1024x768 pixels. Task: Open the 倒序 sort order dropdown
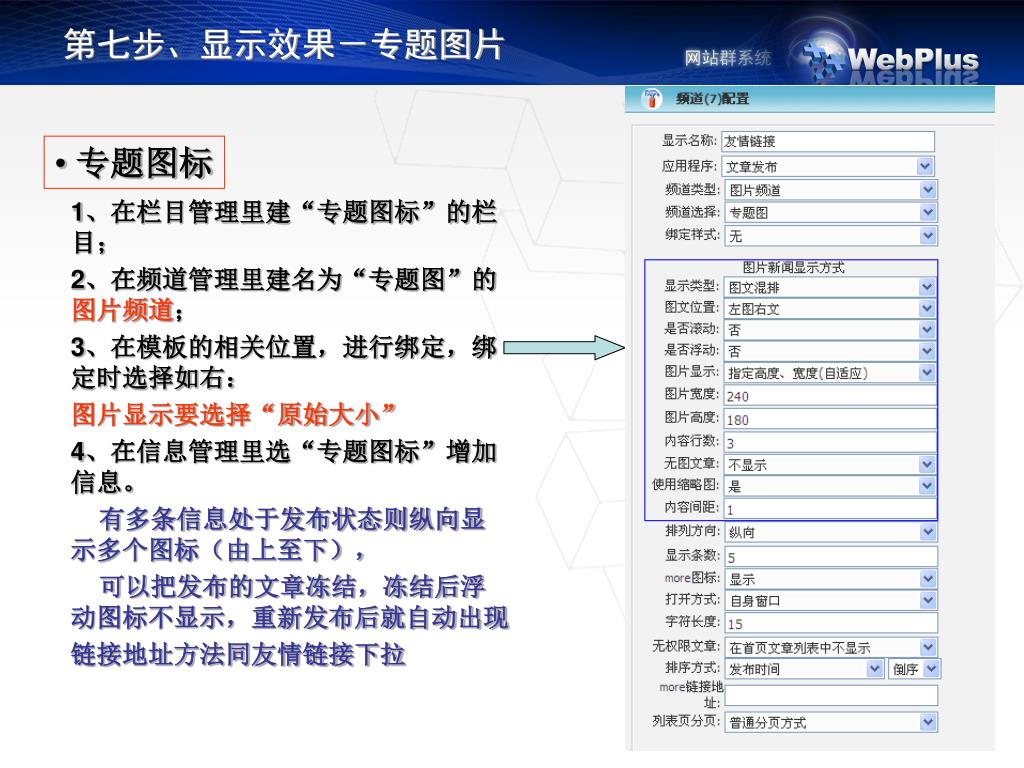tap(914, 669)
